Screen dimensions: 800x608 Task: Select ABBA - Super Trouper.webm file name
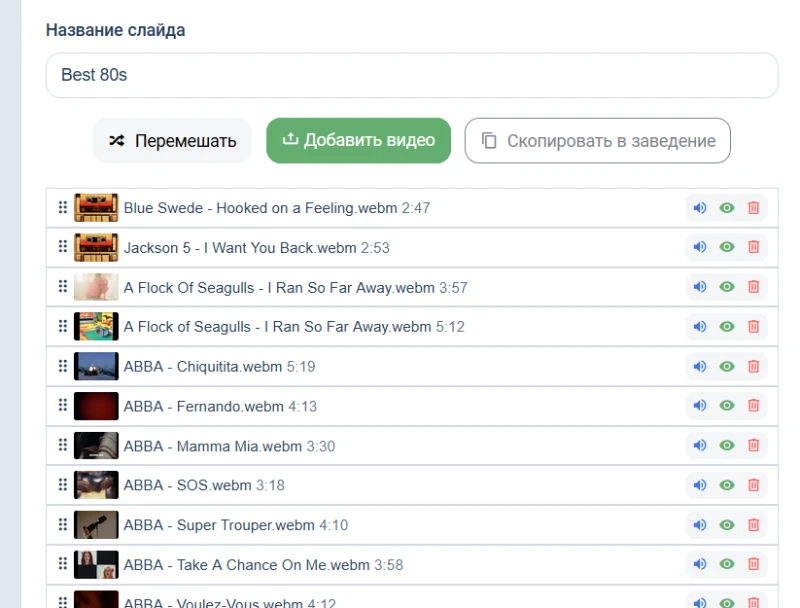[x=219, y=525]
